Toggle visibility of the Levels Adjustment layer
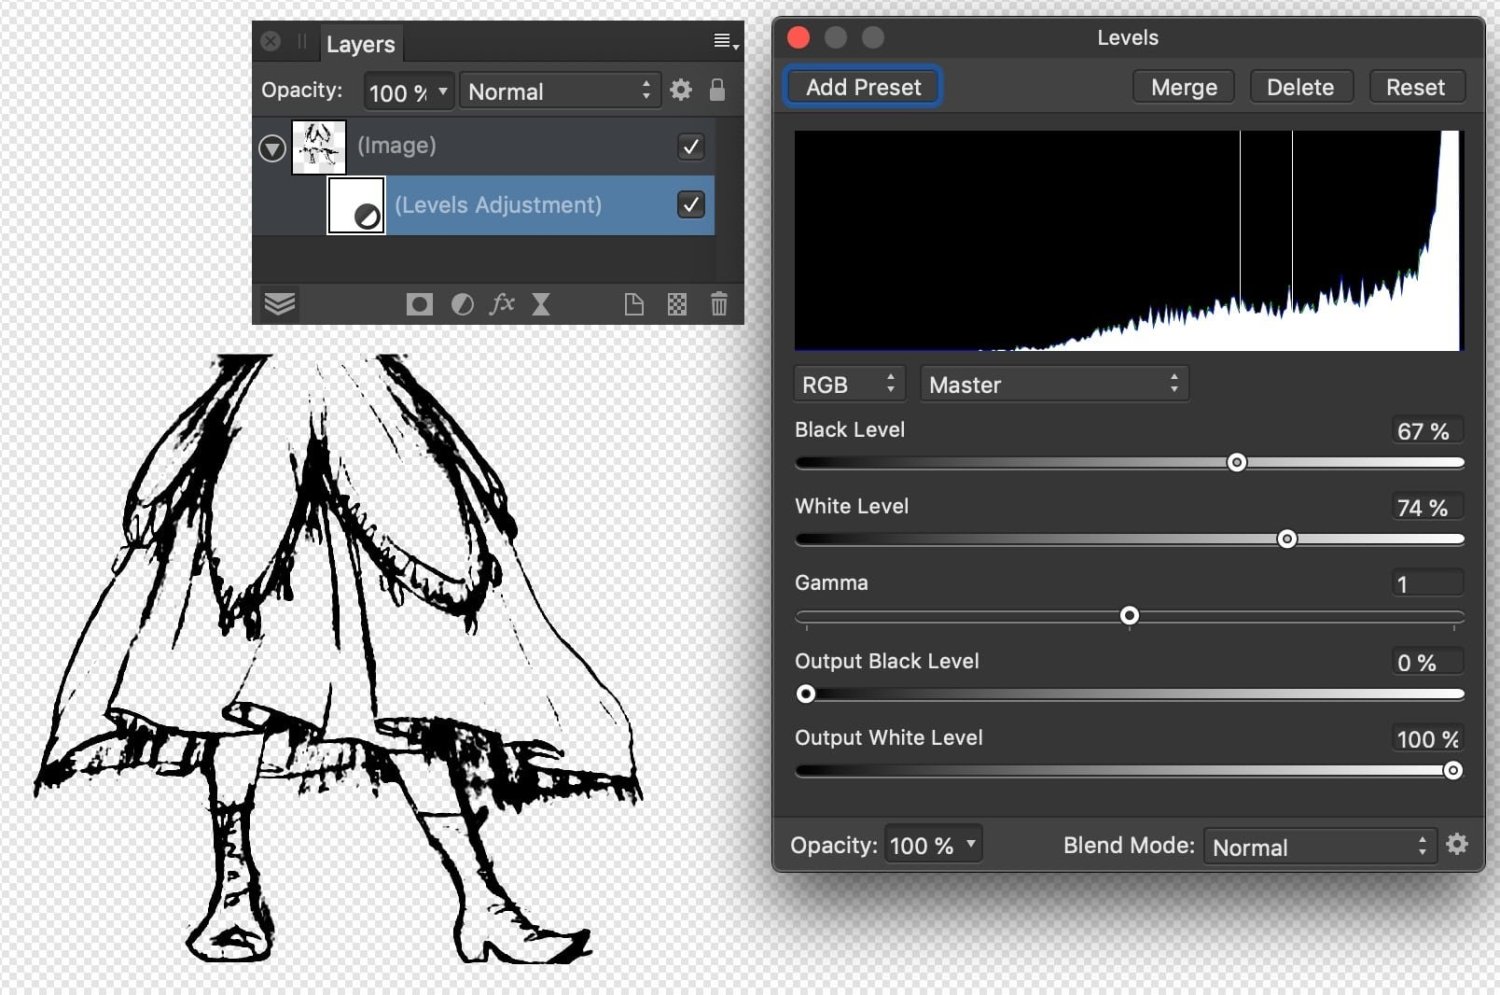 (x=691, y=205)
